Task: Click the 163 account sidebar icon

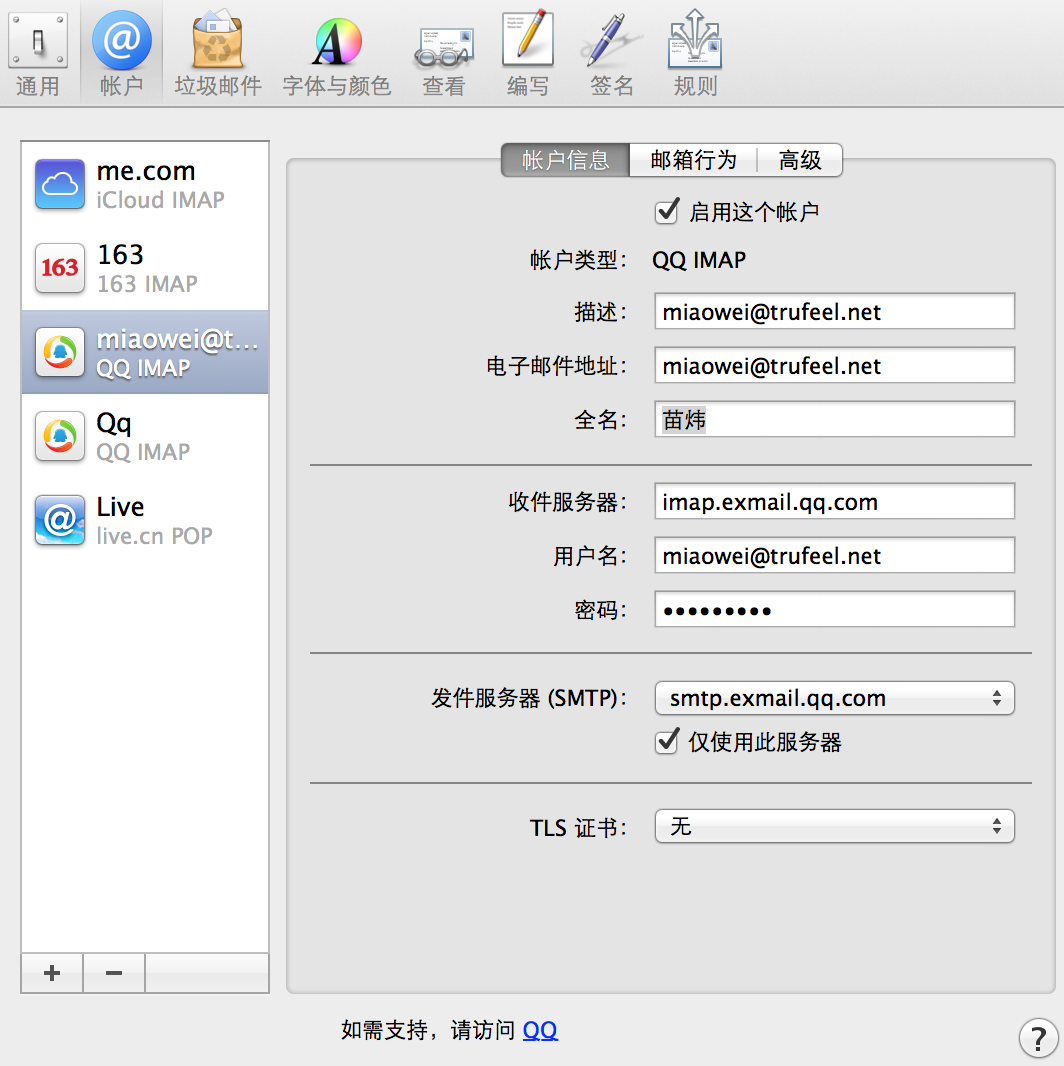Action: (x=59, y=268)
